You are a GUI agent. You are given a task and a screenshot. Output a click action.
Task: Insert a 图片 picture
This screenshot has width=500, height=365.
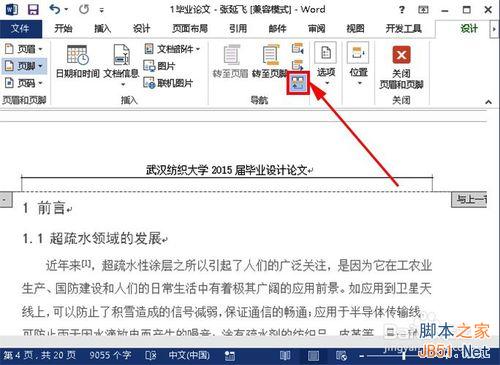159,66
